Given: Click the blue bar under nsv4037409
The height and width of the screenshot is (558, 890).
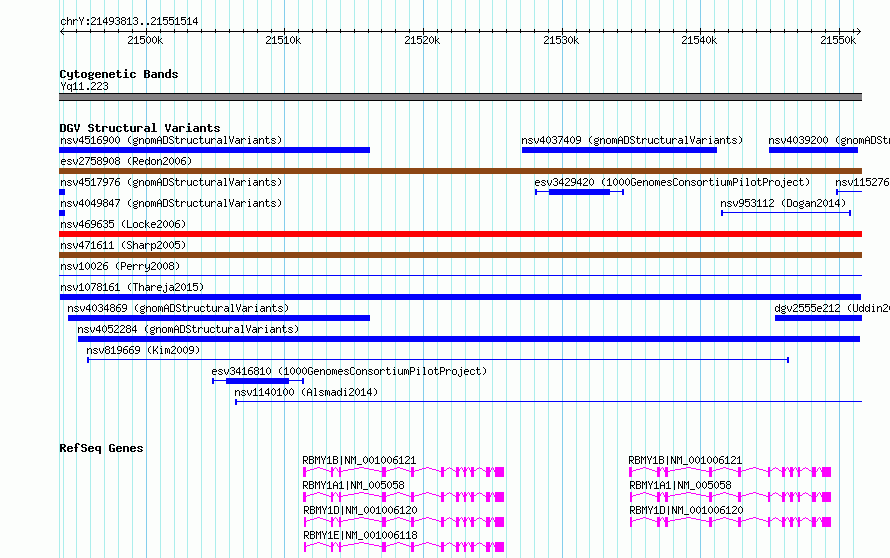Looking at the screenshot, I should (619, 150).
